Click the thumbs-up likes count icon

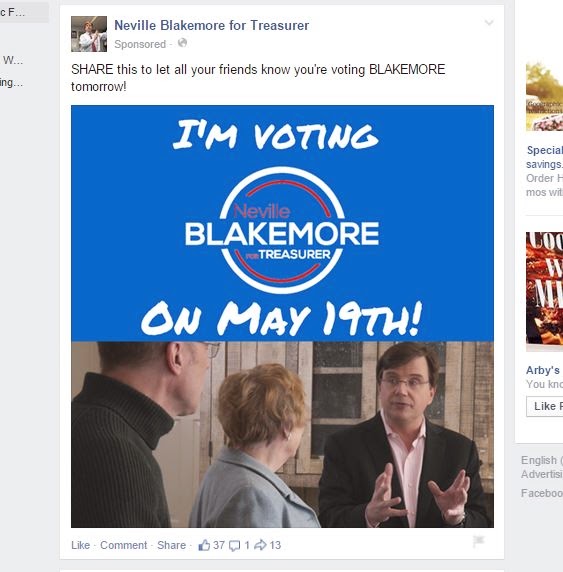204,545
